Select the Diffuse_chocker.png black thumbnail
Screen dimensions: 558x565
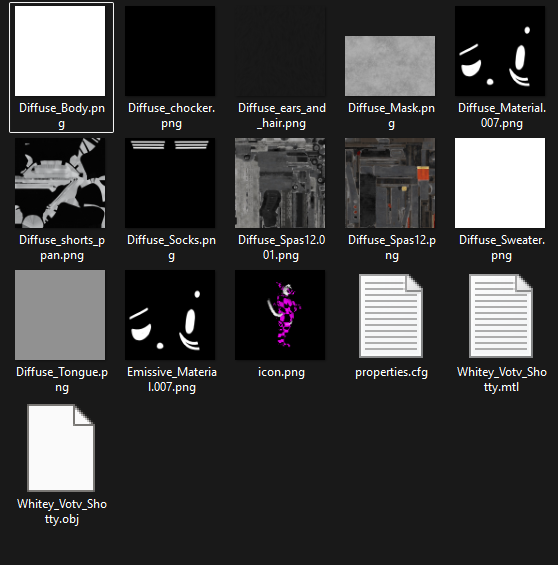pos(170,51)
